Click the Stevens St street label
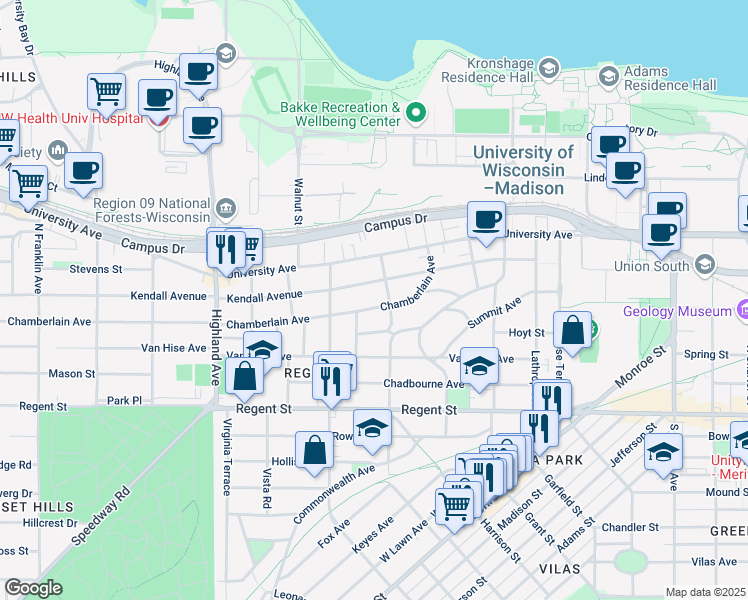 click(x=96, y=269)
